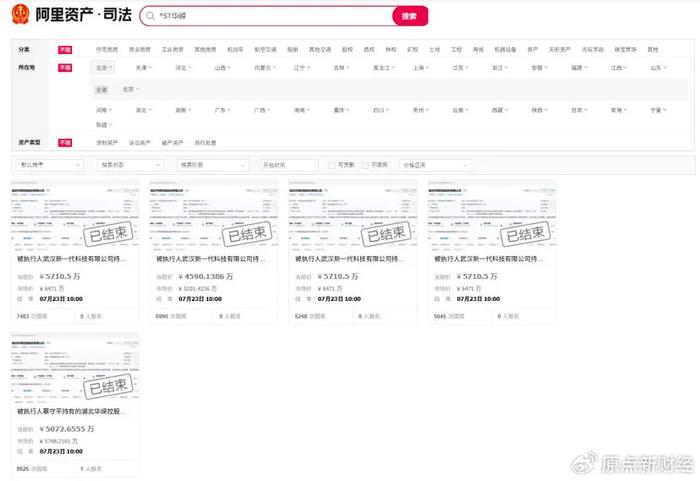Viewport: 700px width, 481px height.
Task: Expand the 上海 province dropdown
Action: point(420,68)
